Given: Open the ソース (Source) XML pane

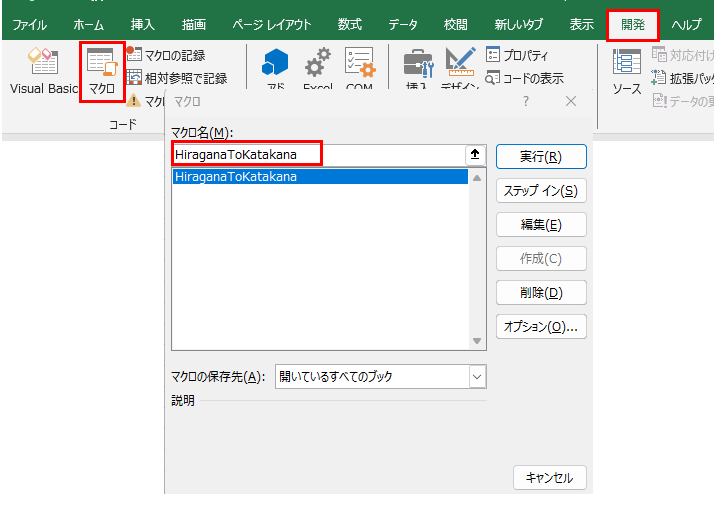Looking at the screenshot, I should tap(627, 71).
